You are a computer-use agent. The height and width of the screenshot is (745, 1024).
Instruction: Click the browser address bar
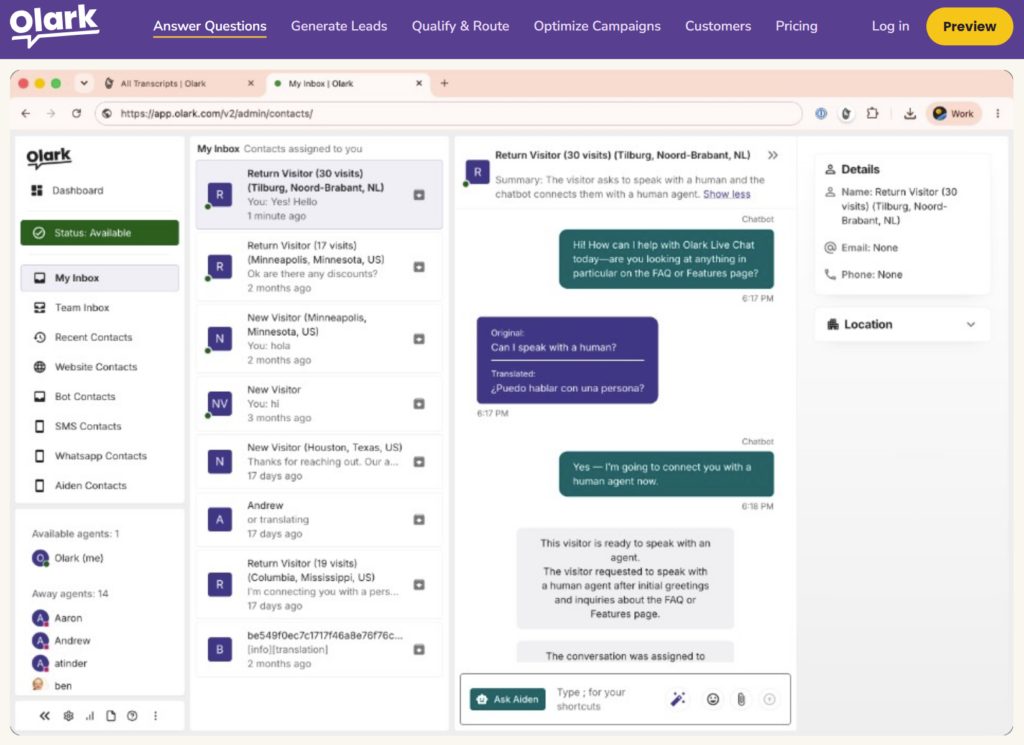pos(449,114)
